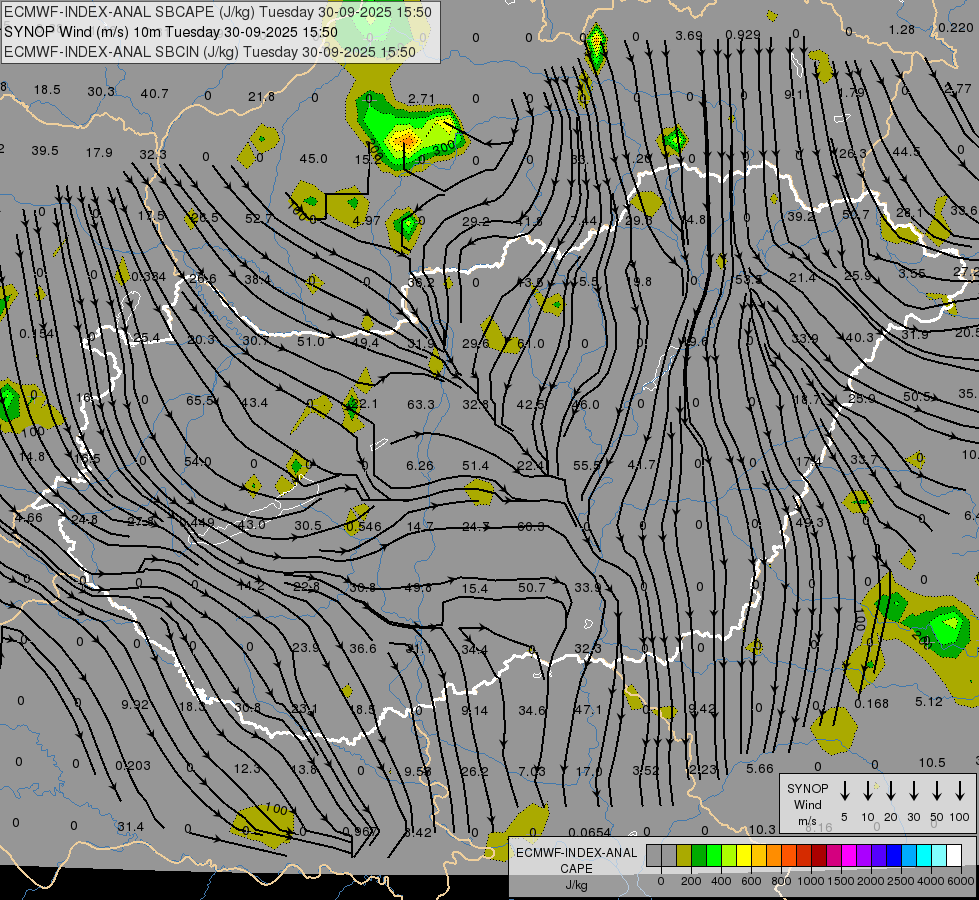Click the 1500 tick on CAPE scale
The image size is (979, 900).
click(840, 881)
